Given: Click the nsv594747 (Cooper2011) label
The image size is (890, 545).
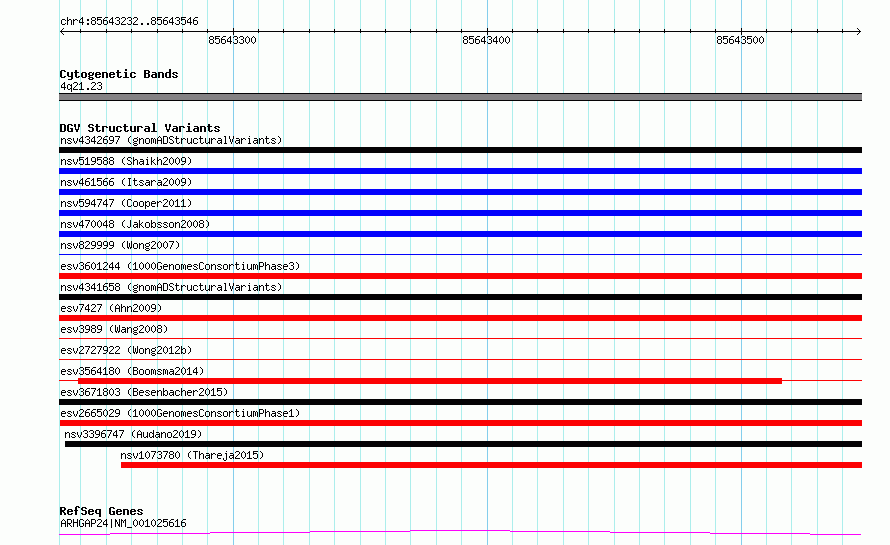Looking at the screenshot, I should click(126, 203).
